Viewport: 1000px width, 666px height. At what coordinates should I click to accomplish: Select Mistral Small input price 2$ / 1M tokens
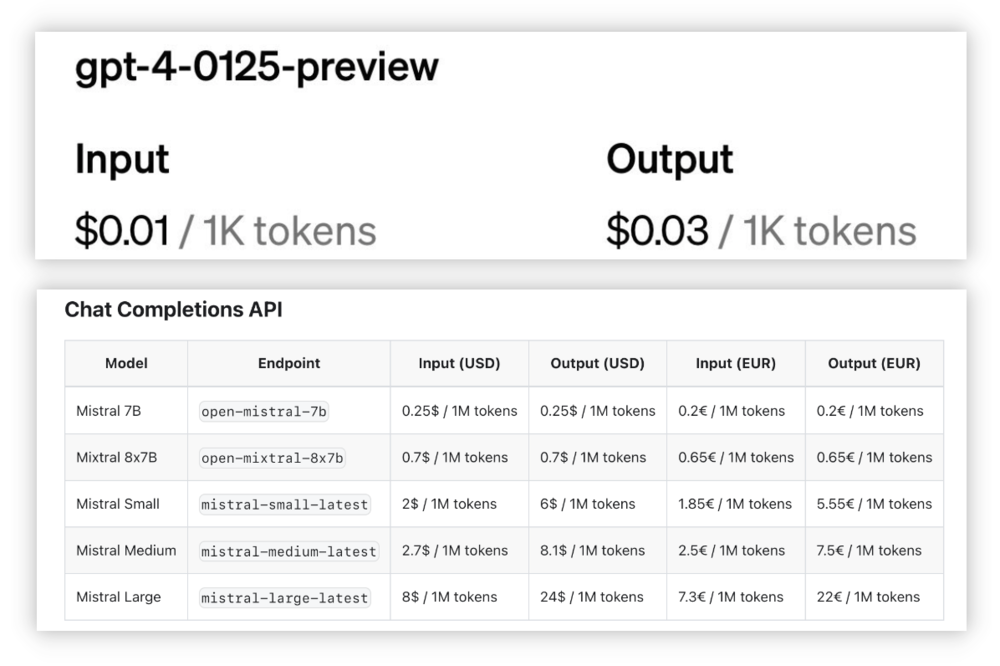449,504
